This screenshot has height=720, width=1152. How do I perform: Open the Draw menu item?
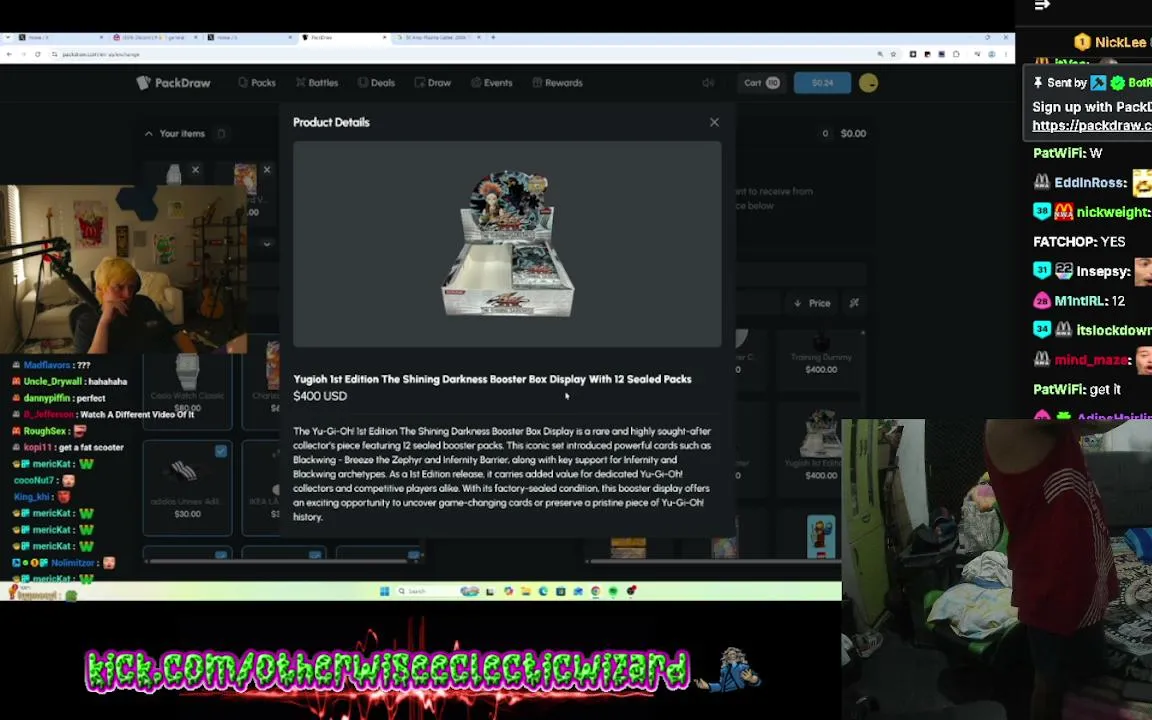click(433, 83)
